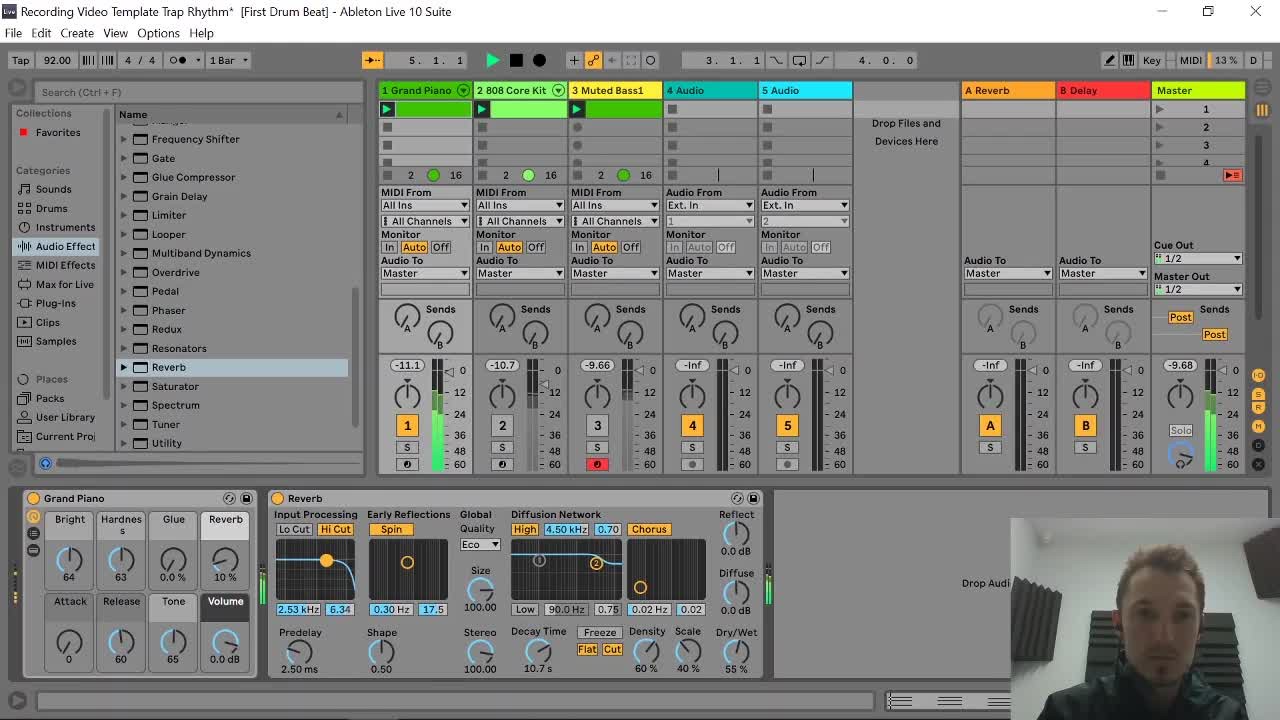This screenshot has height=720, width=1280.
Task: Toggle 808 Core Kit track activator 2
Action: point(502,426)
